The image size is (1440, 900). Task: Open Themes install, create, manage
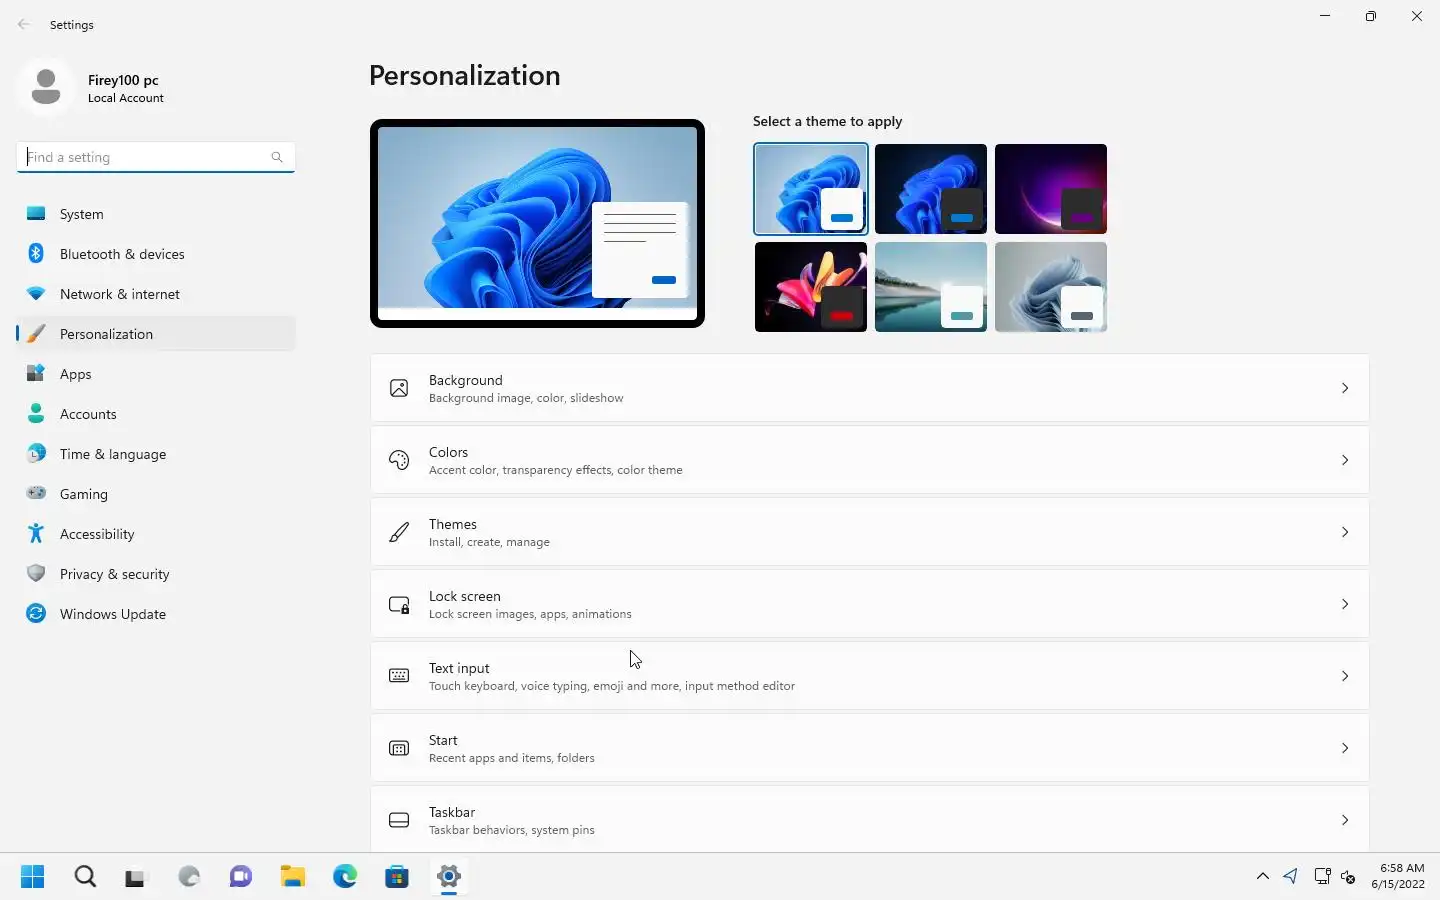(869, 532)
